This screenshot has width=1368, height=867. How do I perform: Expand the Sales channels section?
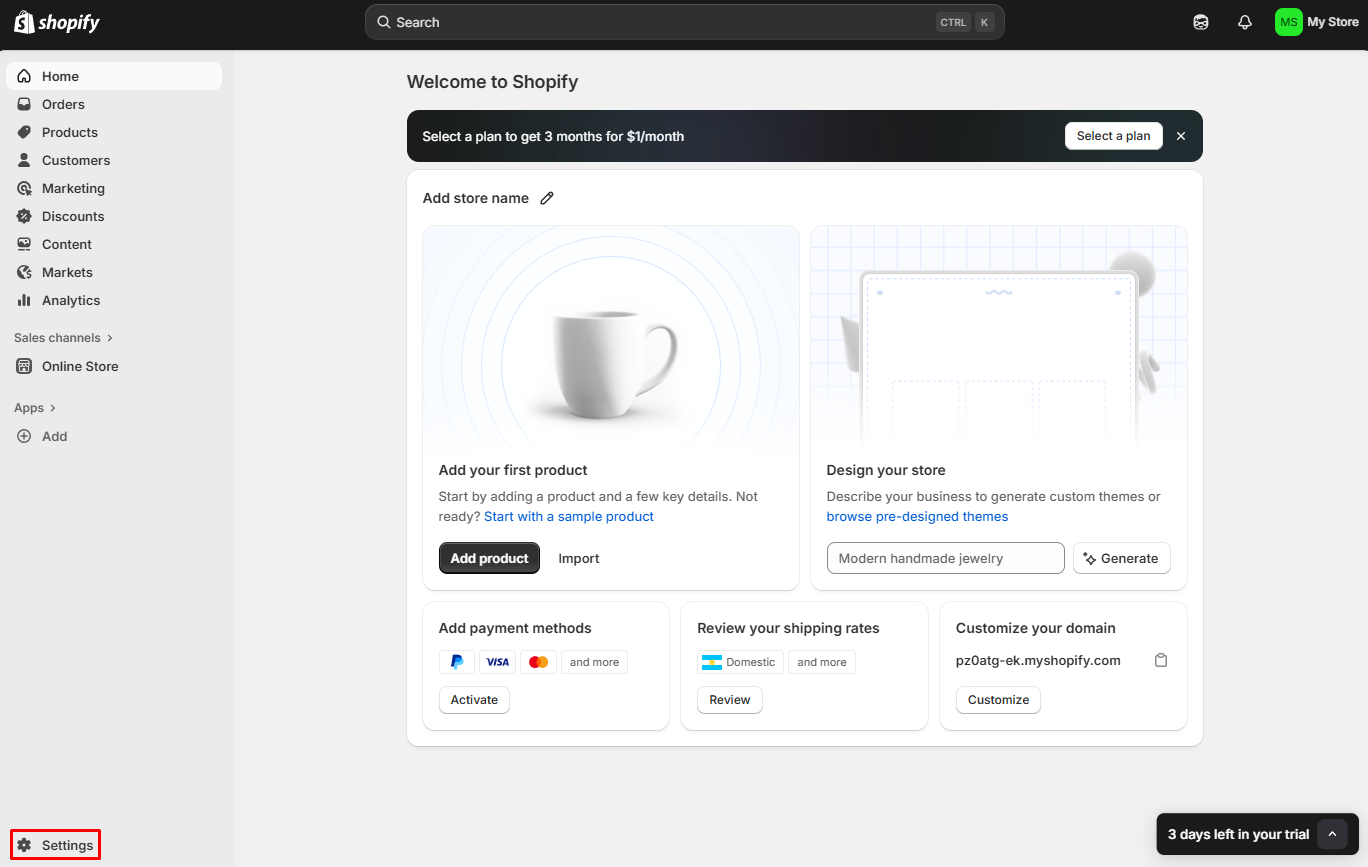(63, 338)
